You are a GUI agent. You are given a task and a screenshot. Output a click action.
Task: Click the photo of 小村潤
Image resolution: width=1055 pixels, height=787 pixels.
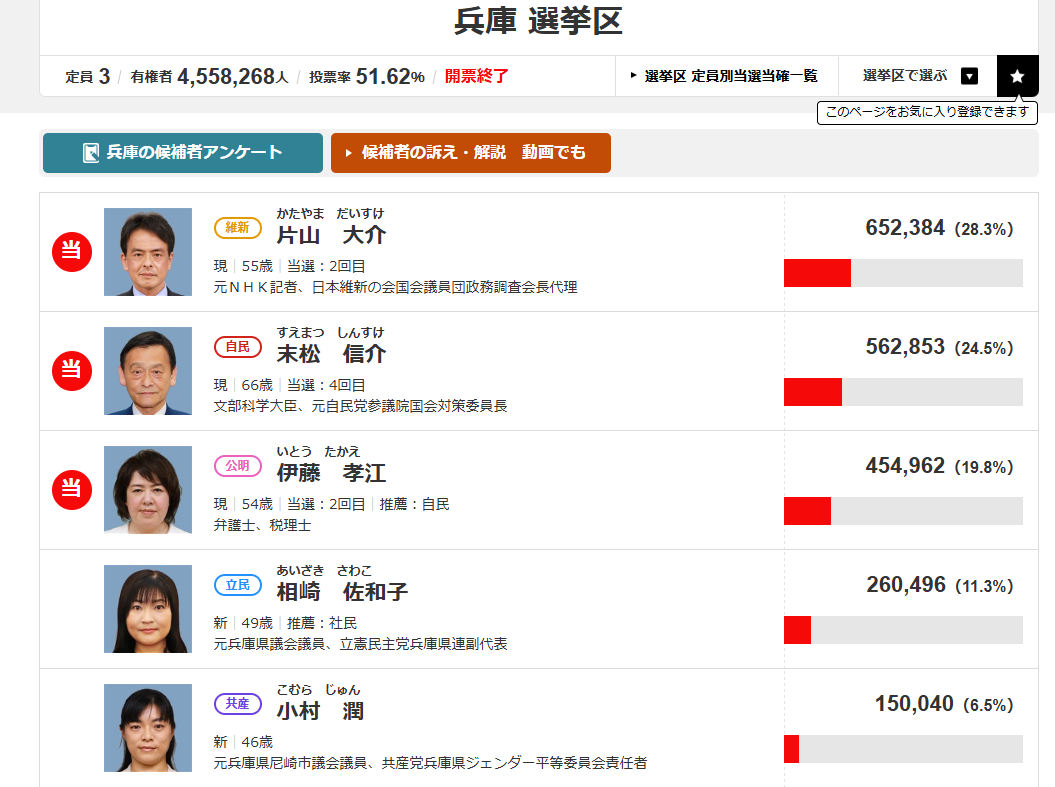pyautogui.click(x=148, y=728)
